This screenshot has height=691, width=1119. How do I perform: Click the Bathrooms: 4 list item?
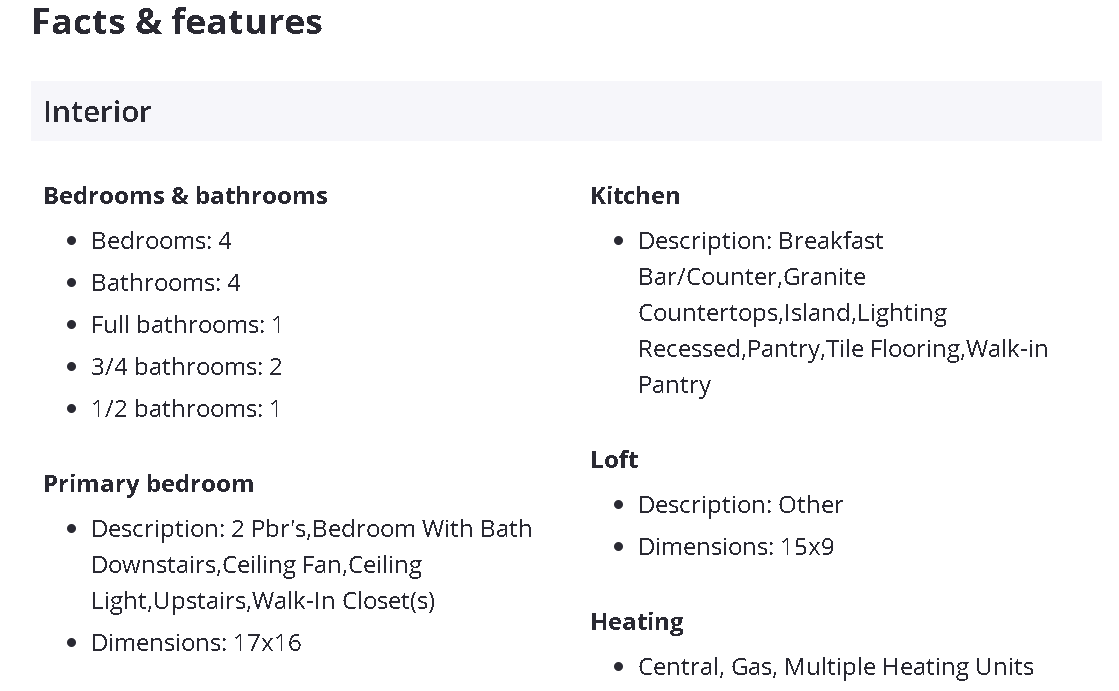pos(165,283)
